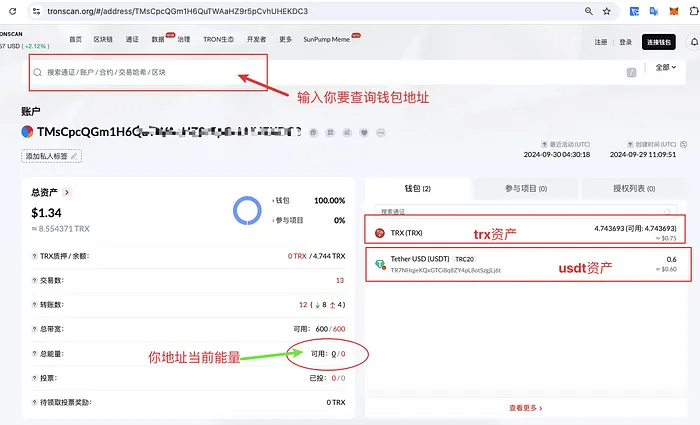Click the asset distribution donut chart
The height and width of the screenshot is (425, 700).
point(247,210)
